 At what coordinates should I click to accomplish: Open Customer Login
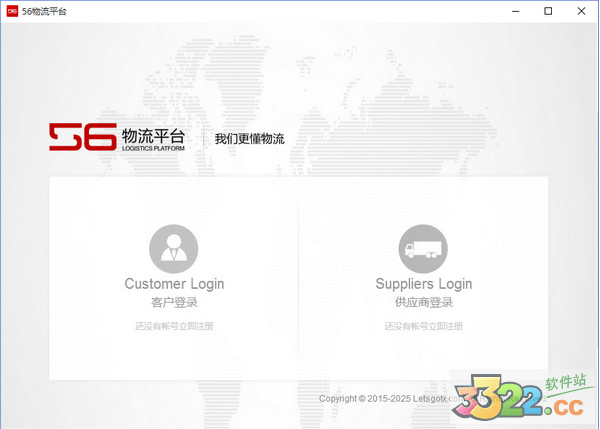(174, 284)
